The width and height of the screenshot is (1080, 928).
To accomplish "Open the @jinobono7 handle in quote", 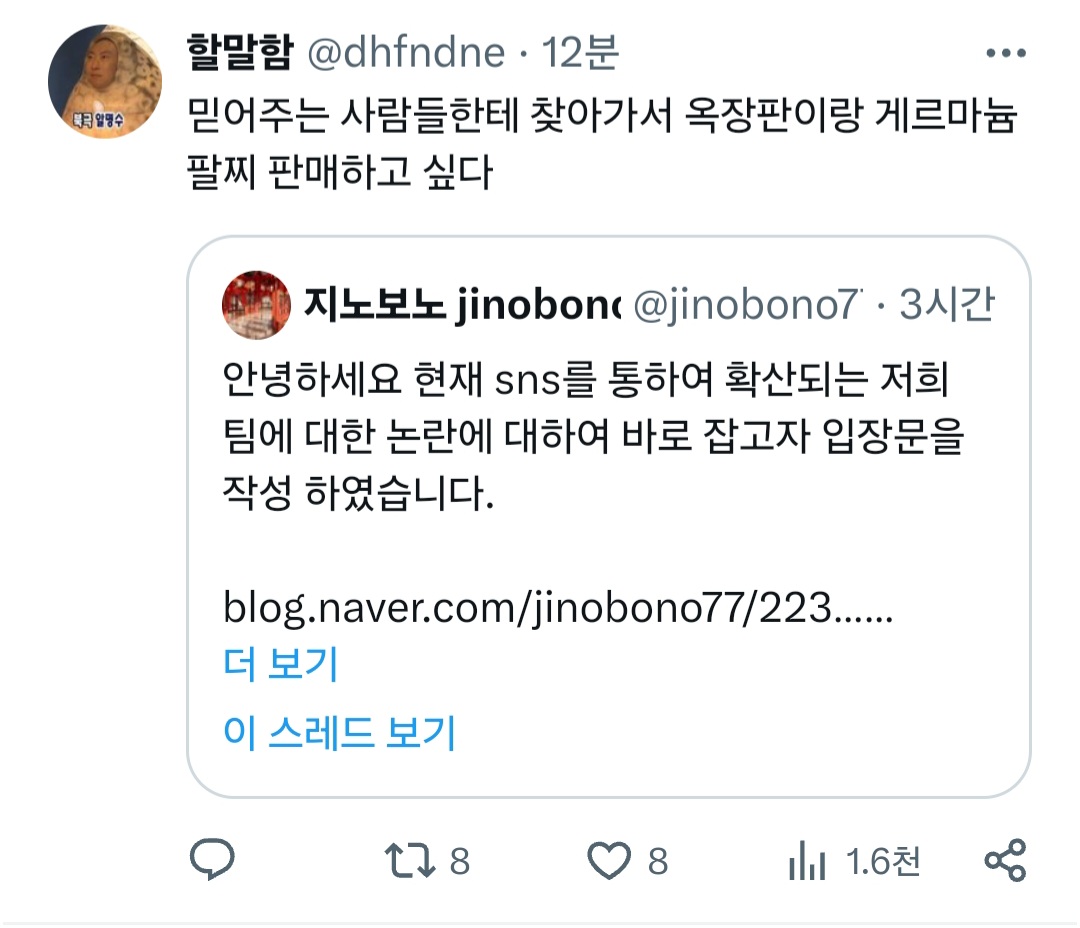I will click(x=747, y=305).
